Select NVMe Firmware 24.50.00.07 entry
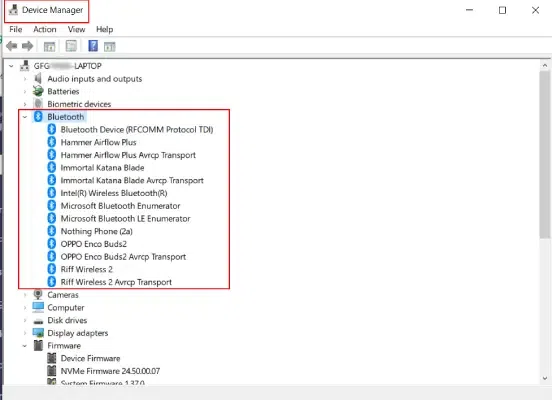This screenshot has height=400, width=552. 110,371
